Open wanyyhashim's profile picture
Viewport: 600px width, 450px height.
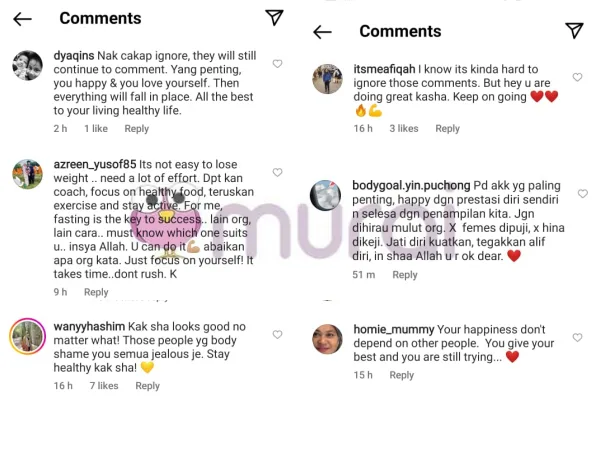point(27,335)
